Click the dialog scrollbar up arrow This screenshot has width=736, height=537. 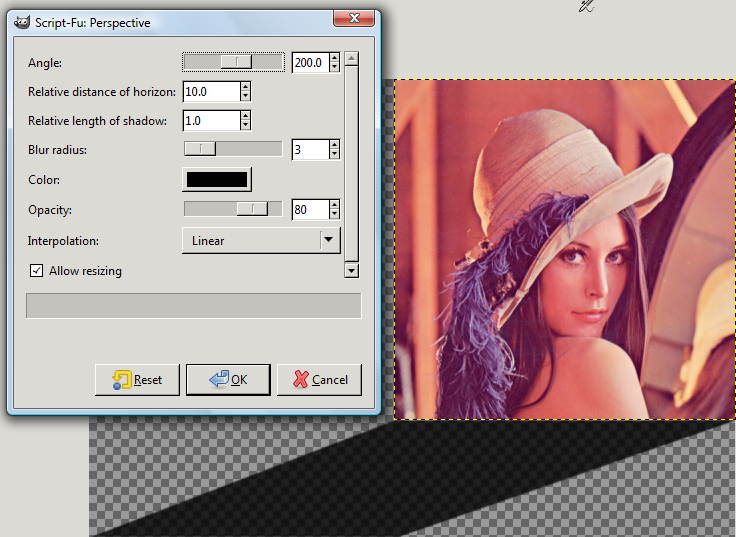pyautogui.click(x=352, y=59)
